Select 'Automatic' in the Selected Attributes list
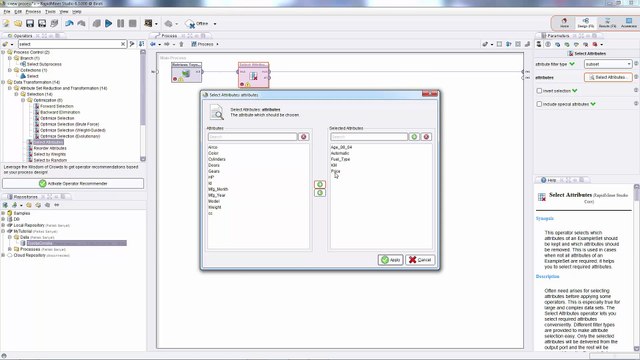This screenshot has height=360, width=640. [340, 153]
